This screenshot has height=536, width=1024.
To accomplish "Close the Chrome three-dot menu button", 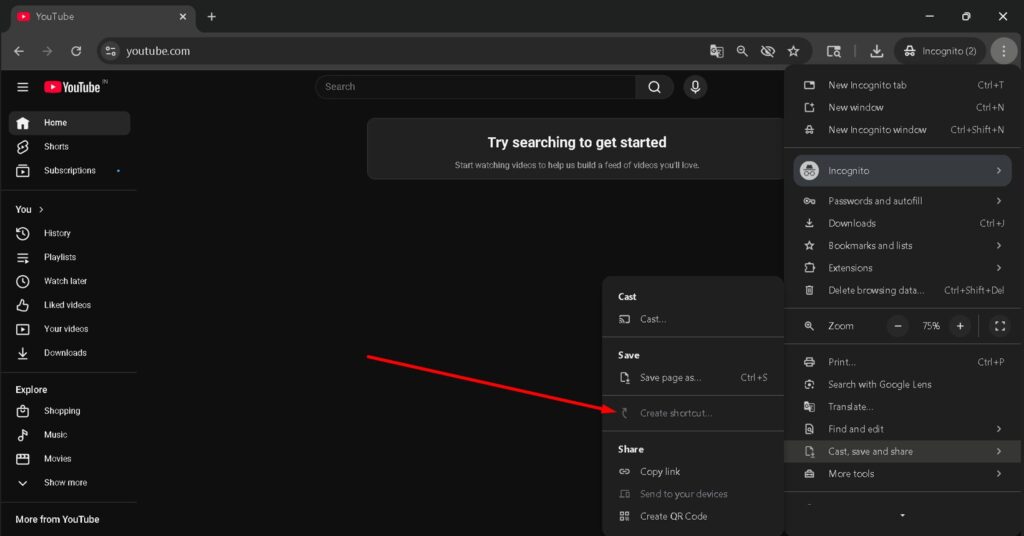I will 1004,51.
